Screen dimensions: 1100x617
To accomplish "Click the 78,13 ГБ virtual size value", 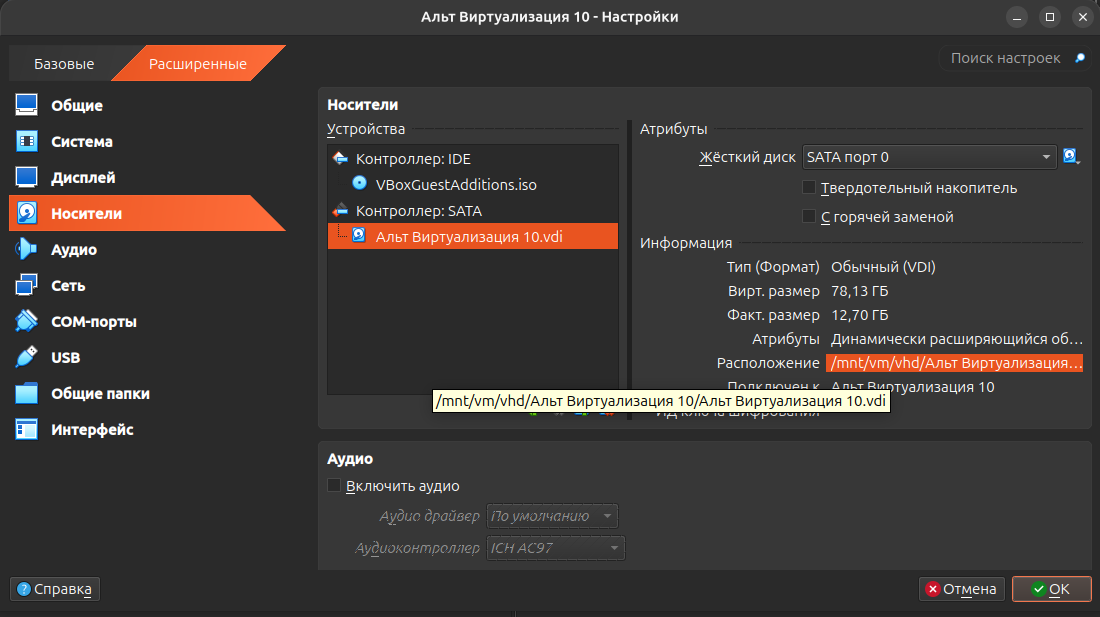I will click(x=859, y=291).
